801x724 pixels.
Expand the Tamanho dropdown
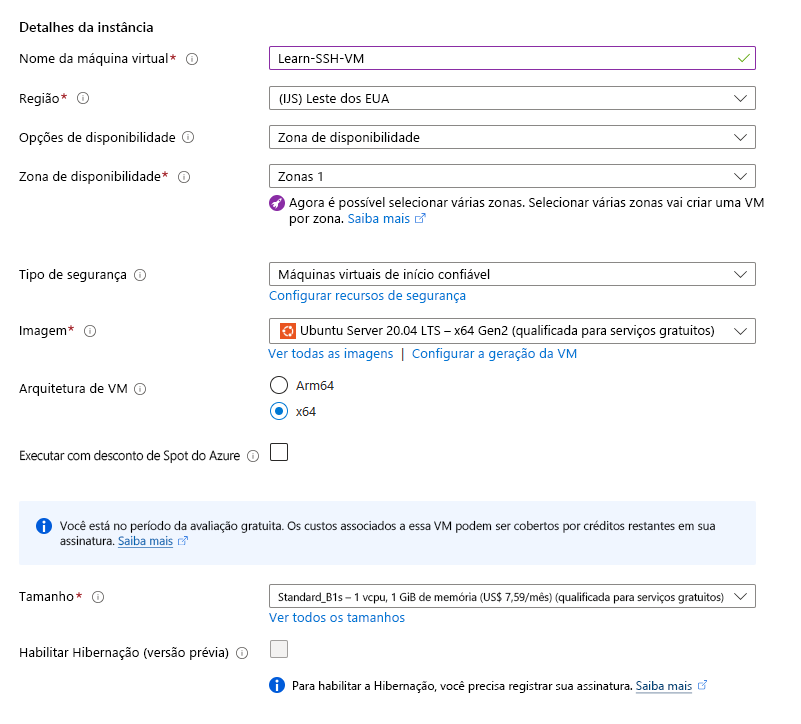click(x=512, y=595)
